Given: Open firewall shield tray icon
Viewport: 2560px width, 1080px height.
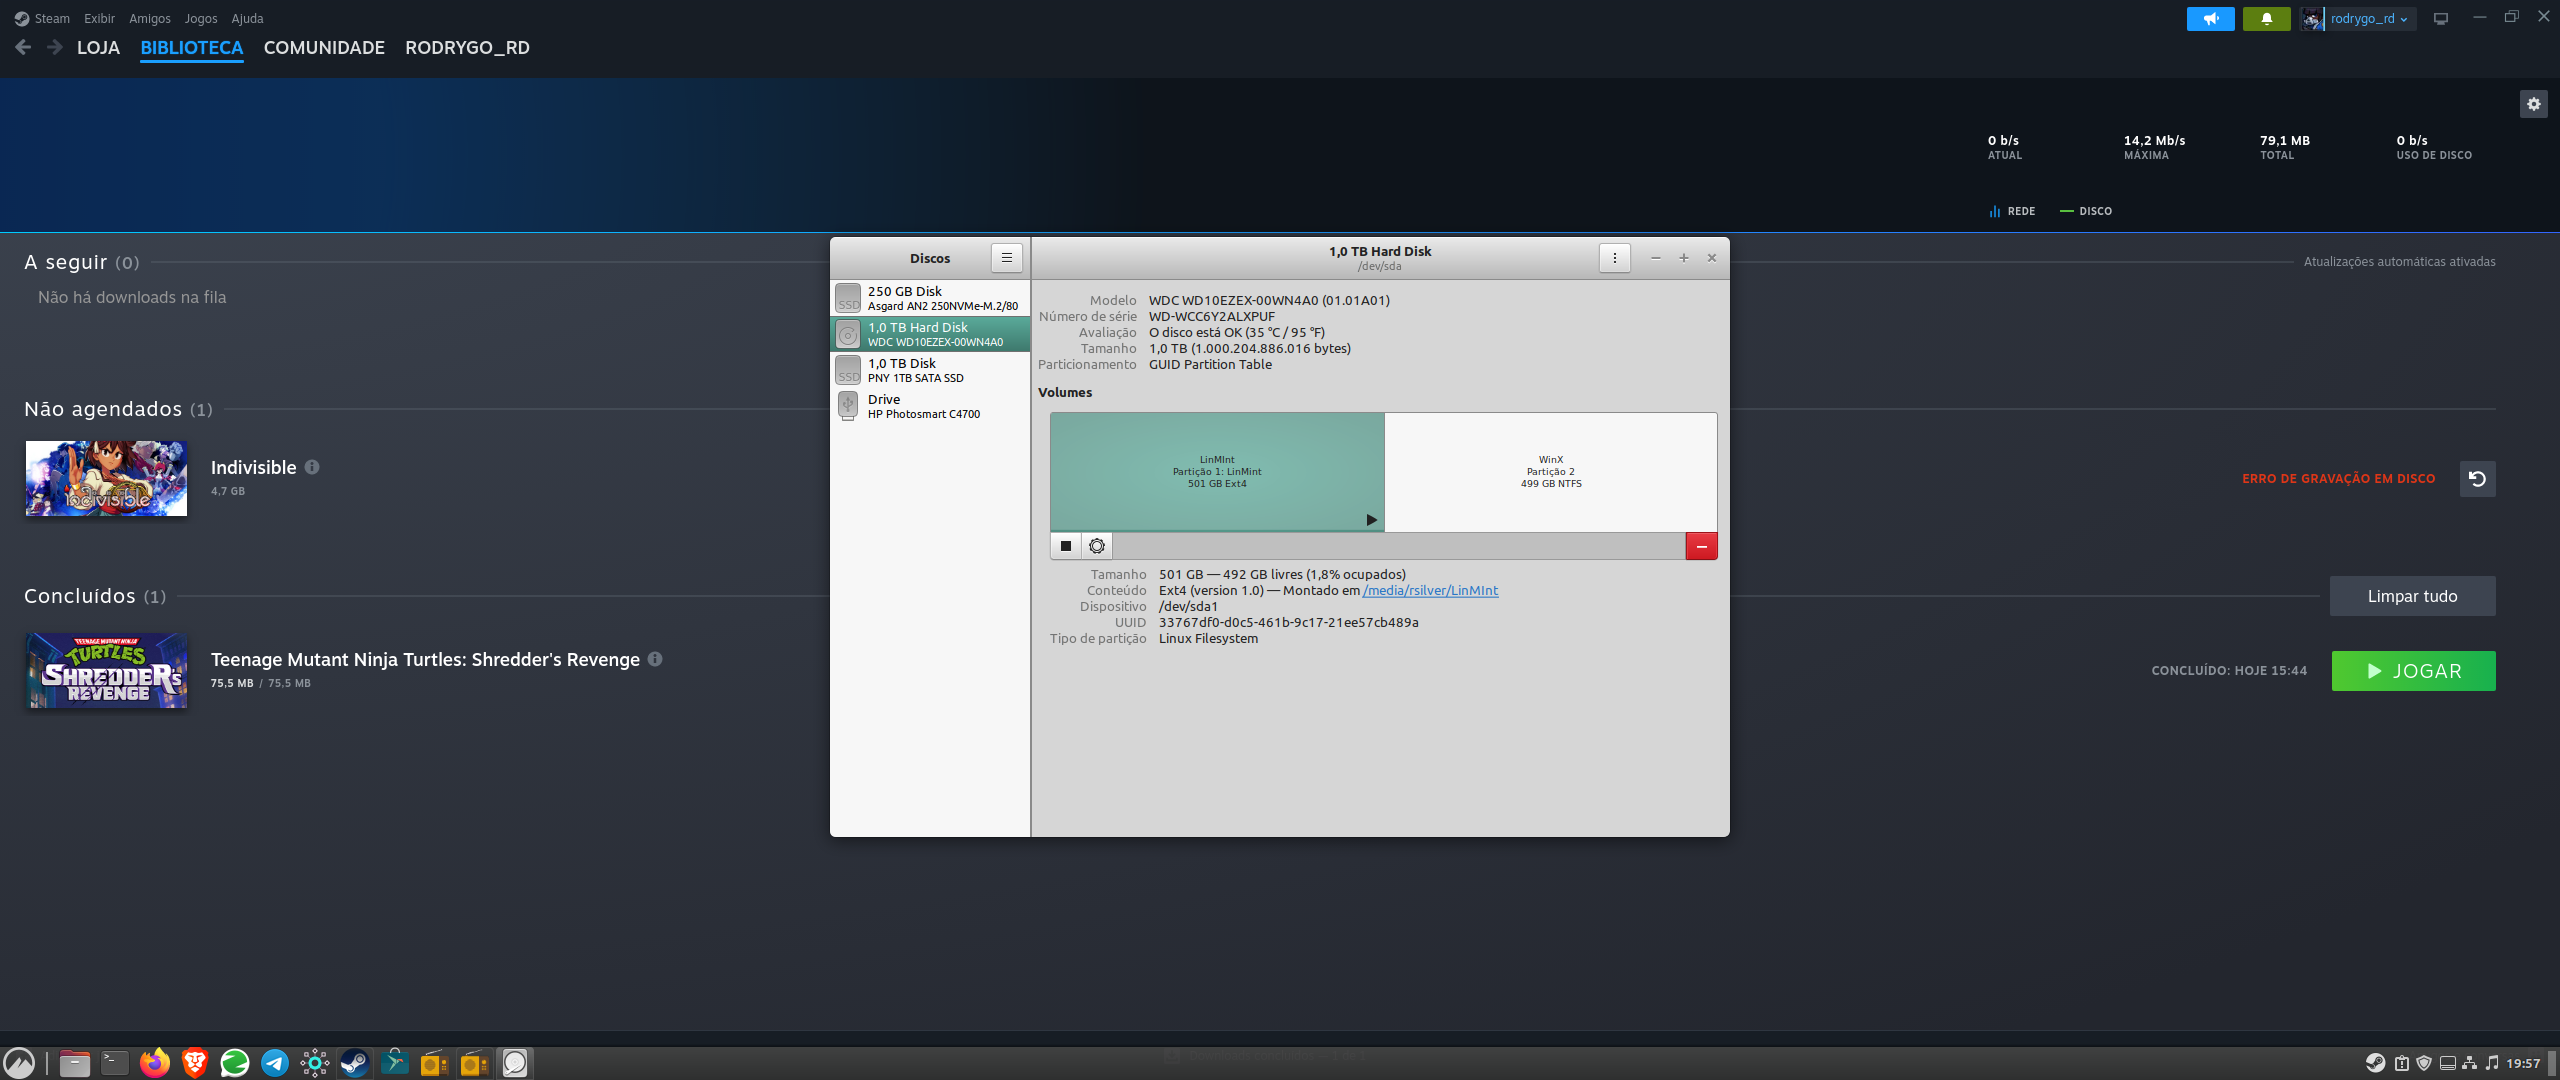Looking at the screenshot, I should pos(2424,1063).
